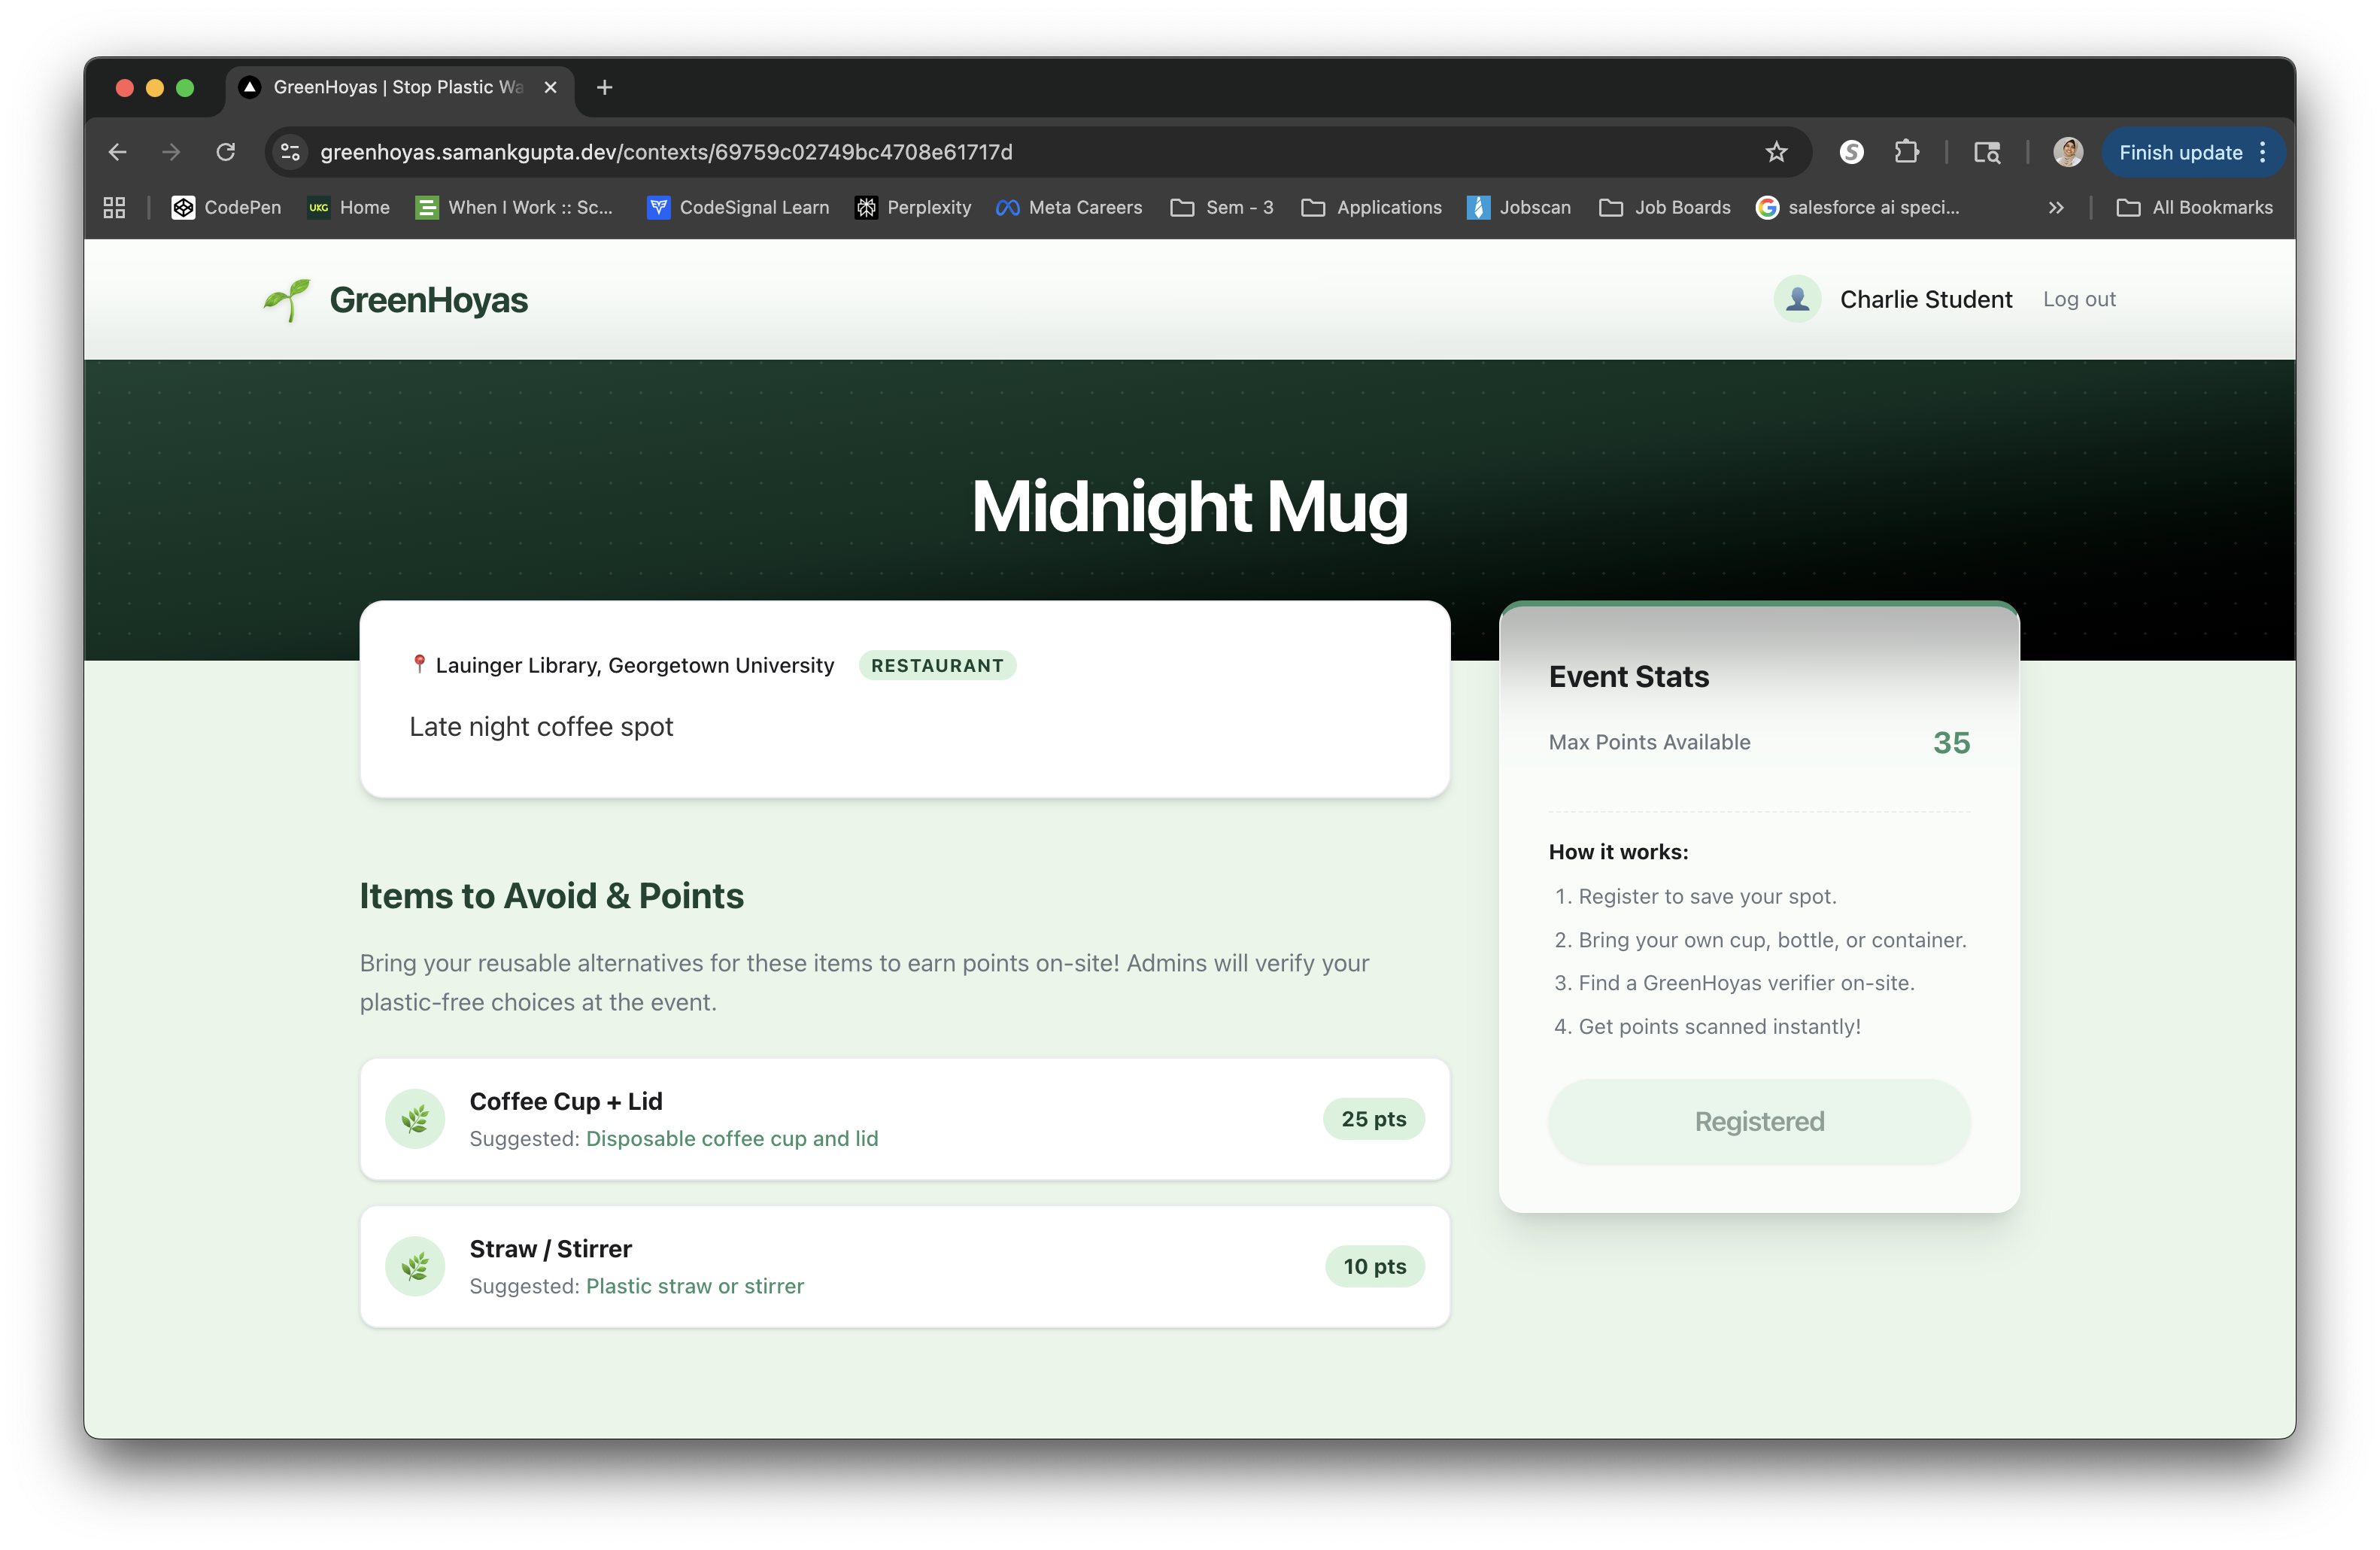
Task: Open the Chrome extensions puzzle icon
Action: pyautogui.click(x=1907, y=152)
